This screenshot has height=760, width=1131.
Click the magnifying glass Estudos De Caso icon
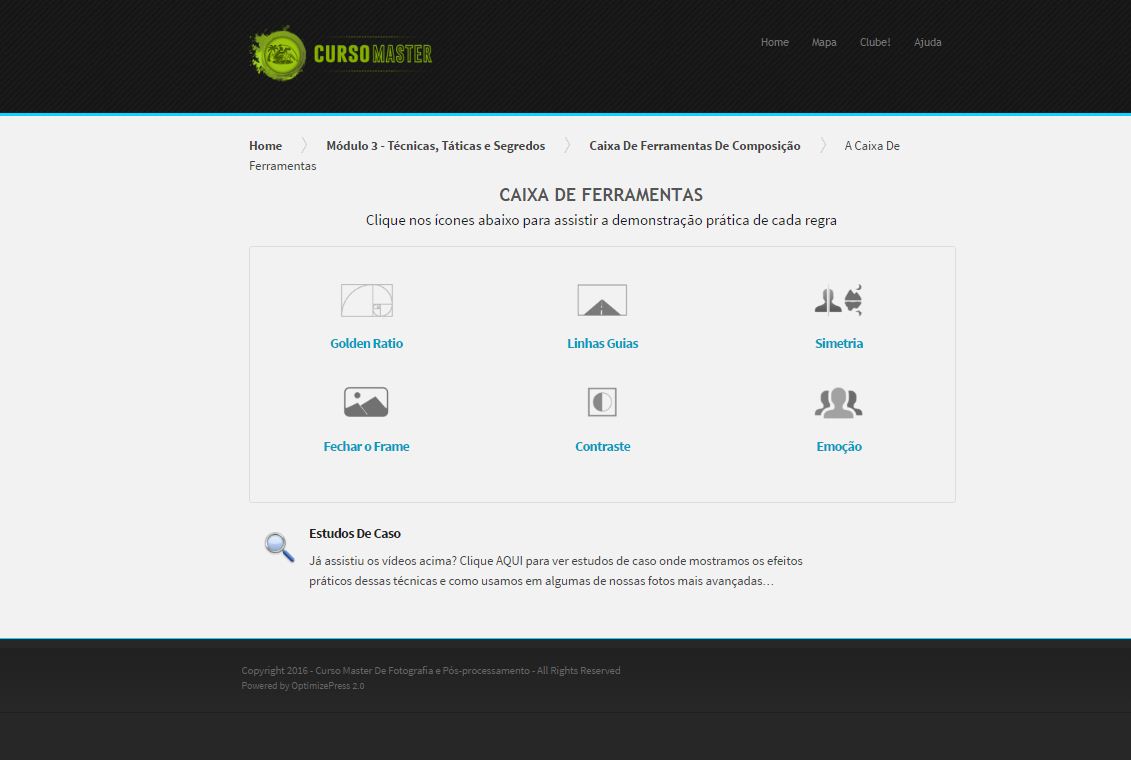pyautogui.click(x=279, y=547)
